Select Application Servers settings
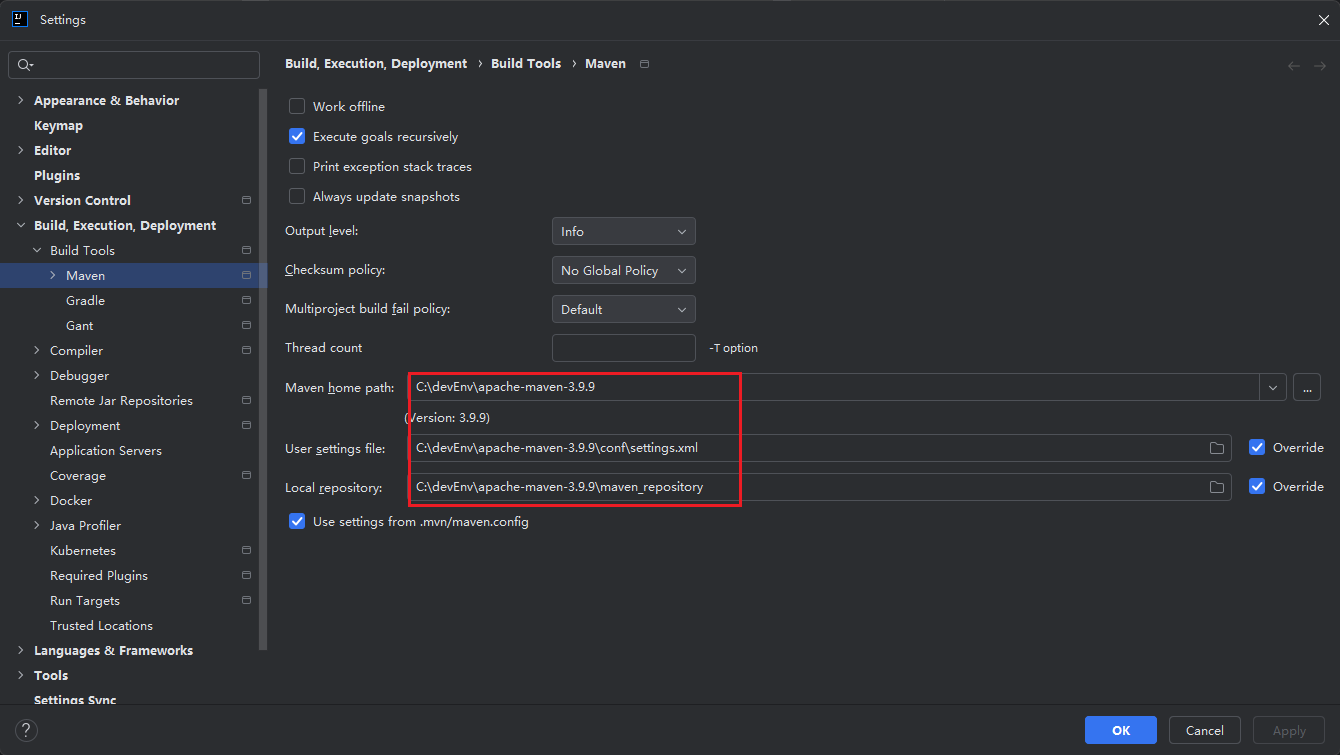 pyautogui.click(x=106, y=451)
